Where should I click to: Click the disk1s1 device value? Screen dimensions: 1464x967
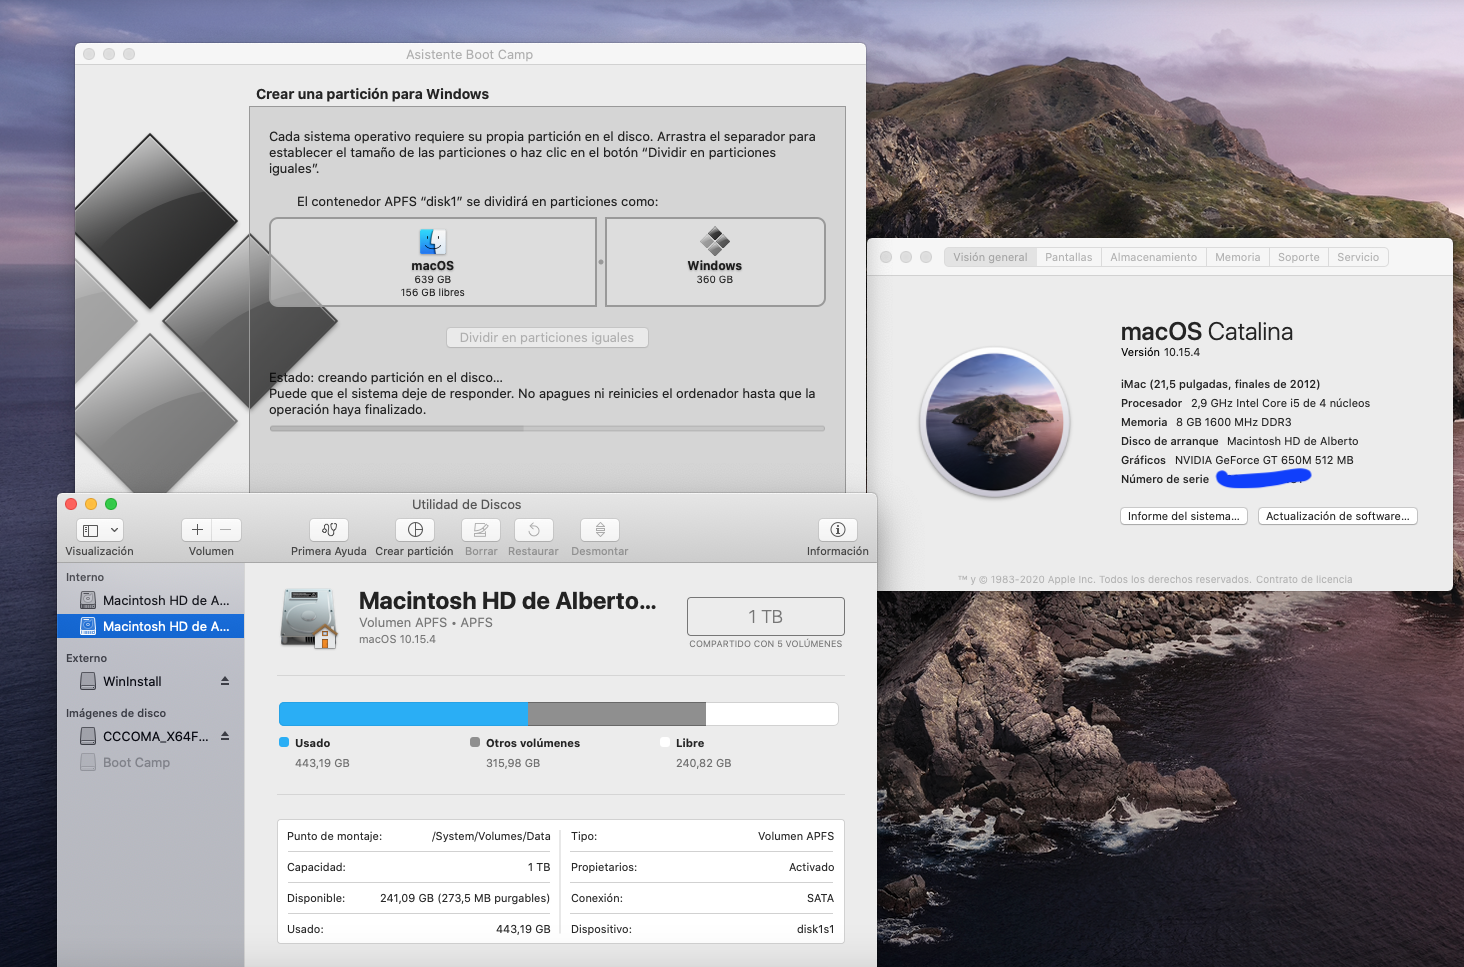(815, 929)
